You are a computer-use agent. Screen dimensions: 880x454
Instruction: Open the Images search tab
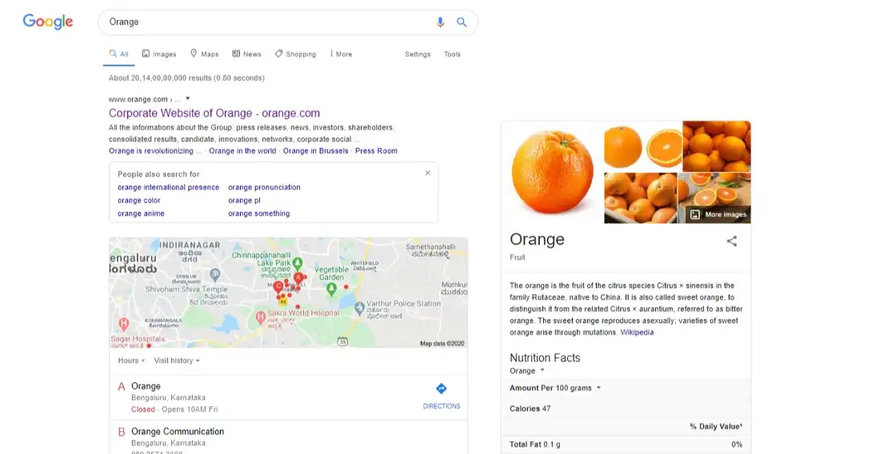[159, 54]
